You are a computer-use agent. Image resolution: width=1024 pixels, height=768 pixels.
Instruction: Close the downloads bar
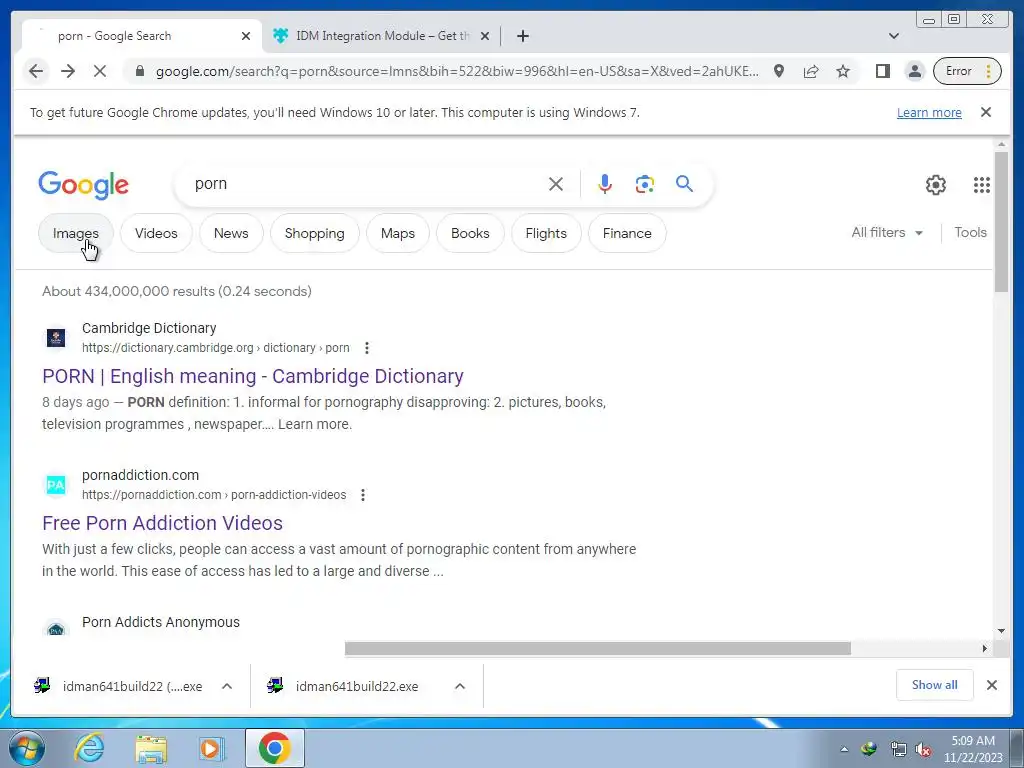[x=991, y=685]
